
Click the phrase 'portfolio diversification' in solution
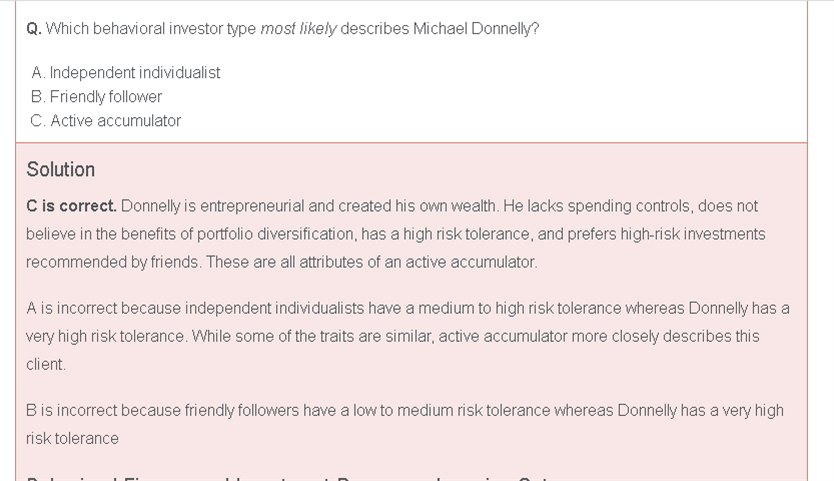pos(277,234)
